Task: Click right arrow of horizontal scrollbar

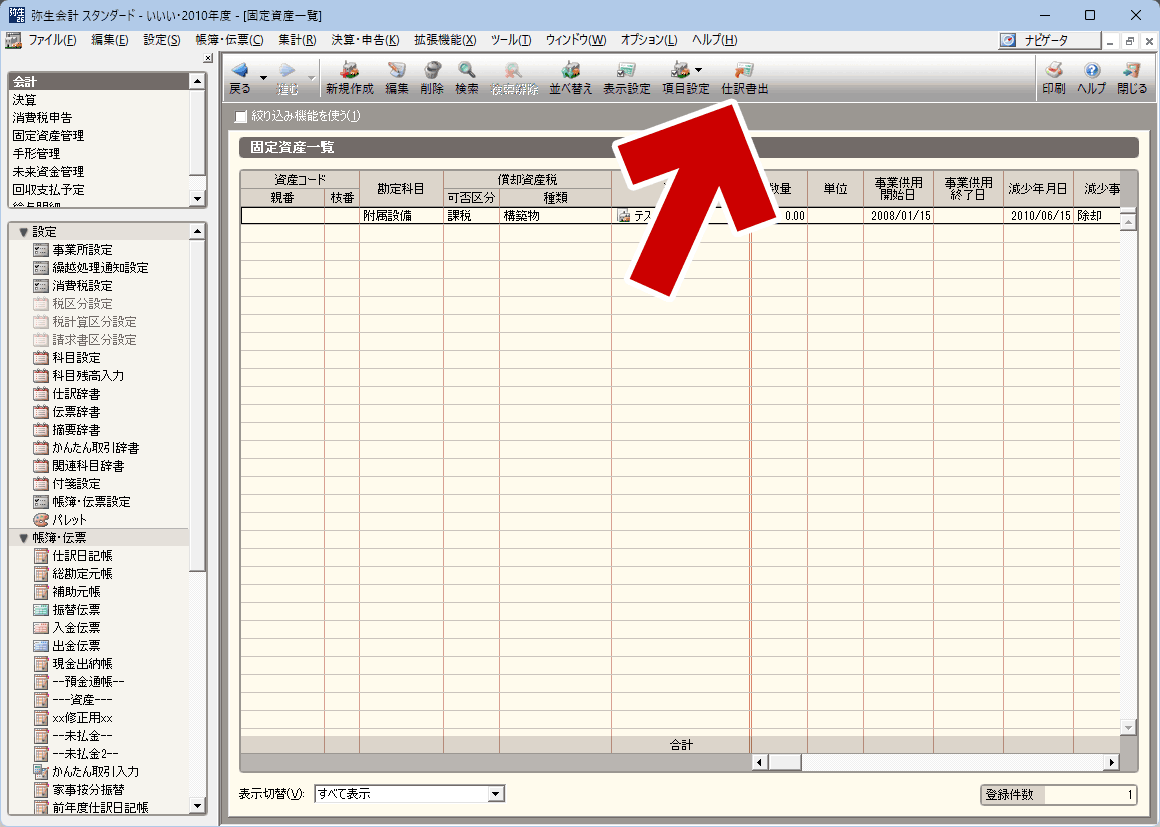Action: coord(1111,763)
